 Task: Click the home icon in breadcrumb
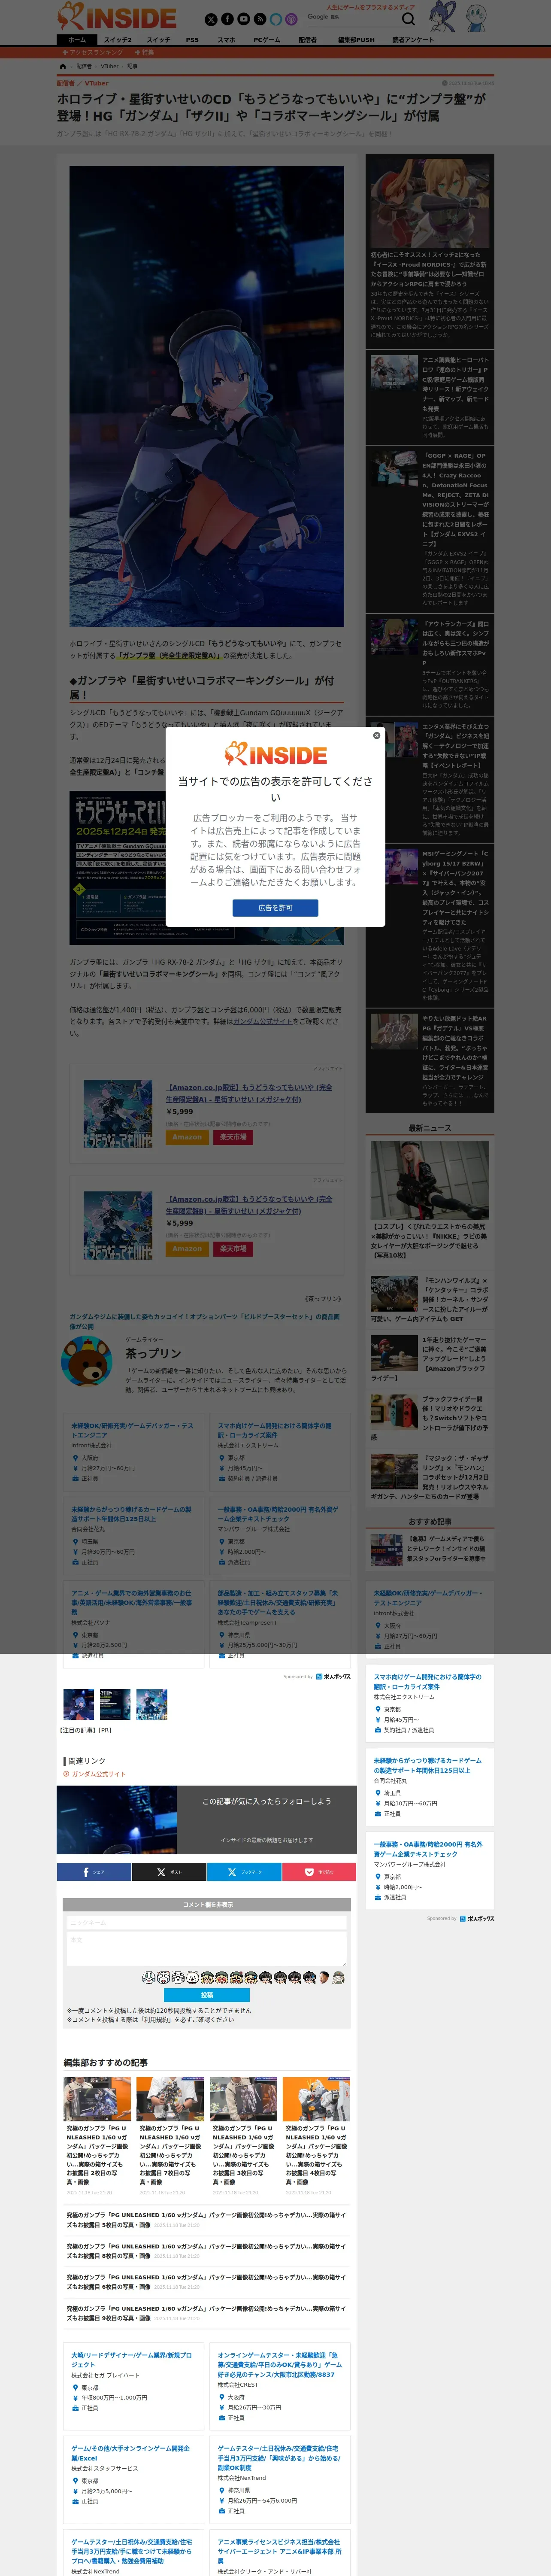(63, 66)
